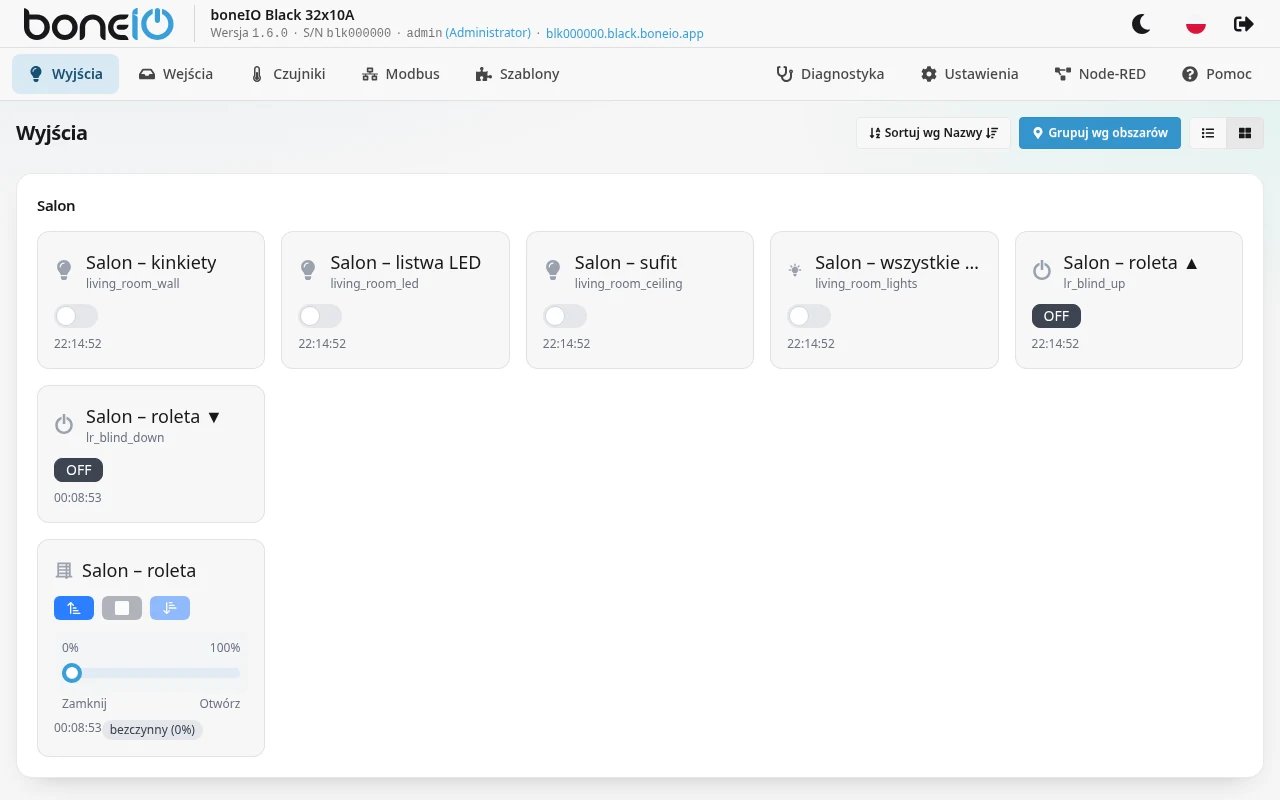Viewport: 1280px width, 800px height.
Task: Open the Czujniki sensors tab
Action: [288, 74]
